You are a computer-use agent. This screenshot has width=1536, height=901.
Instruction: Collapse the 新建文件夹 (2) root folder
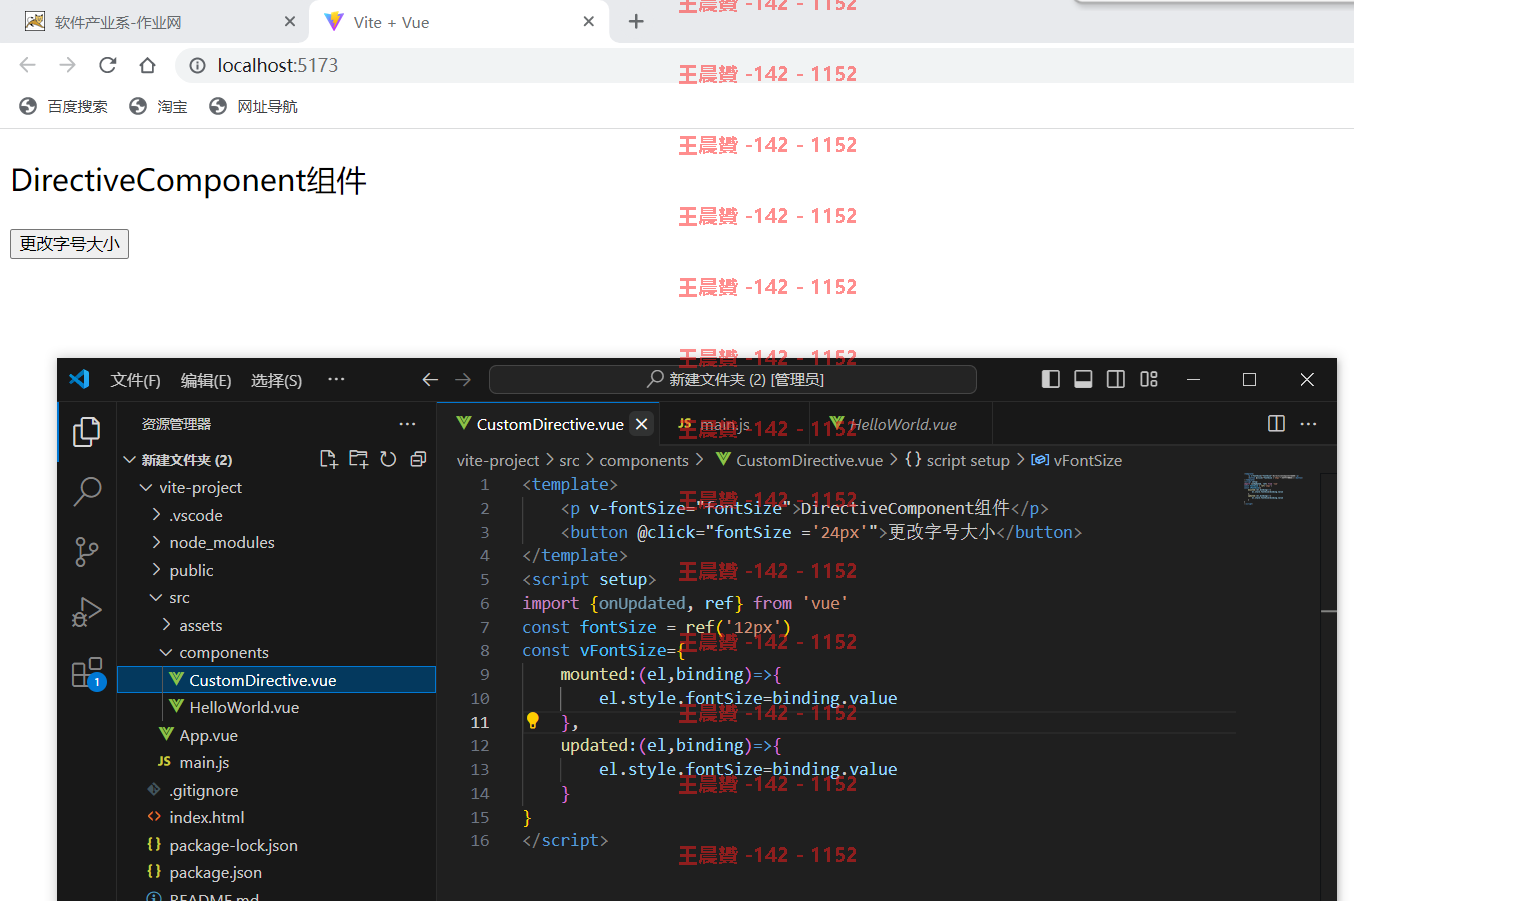click(x=129, y=459)
